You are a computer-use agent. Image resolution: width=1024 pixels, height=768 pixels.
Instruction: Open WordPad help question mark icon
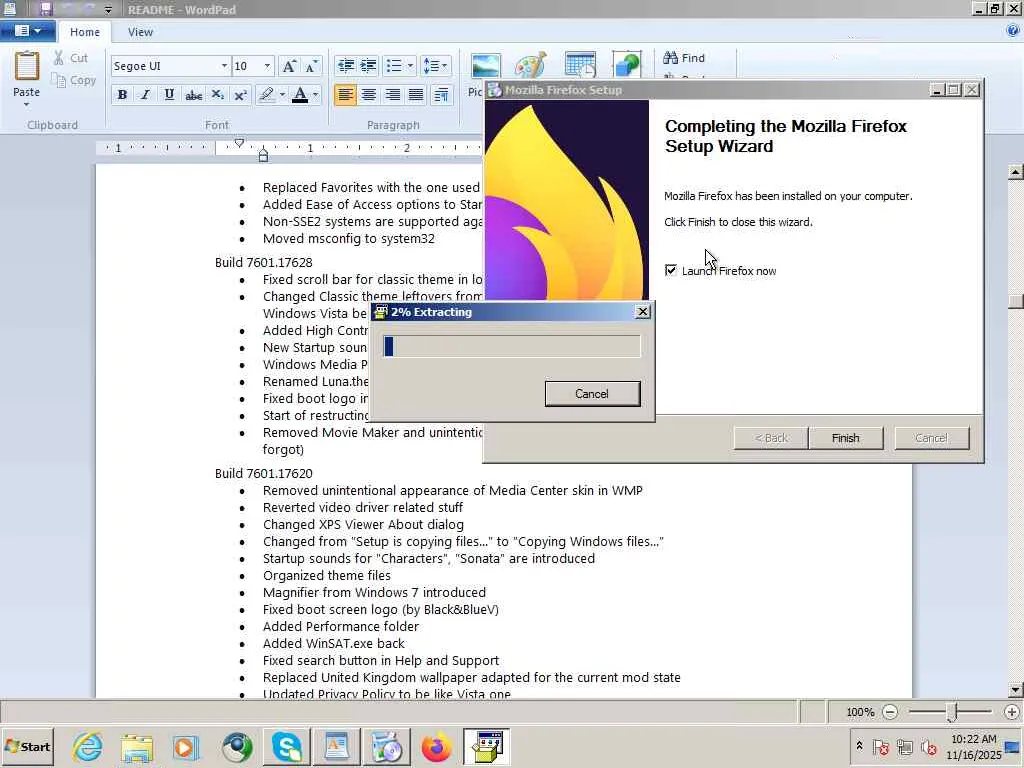coord(1014,31)
